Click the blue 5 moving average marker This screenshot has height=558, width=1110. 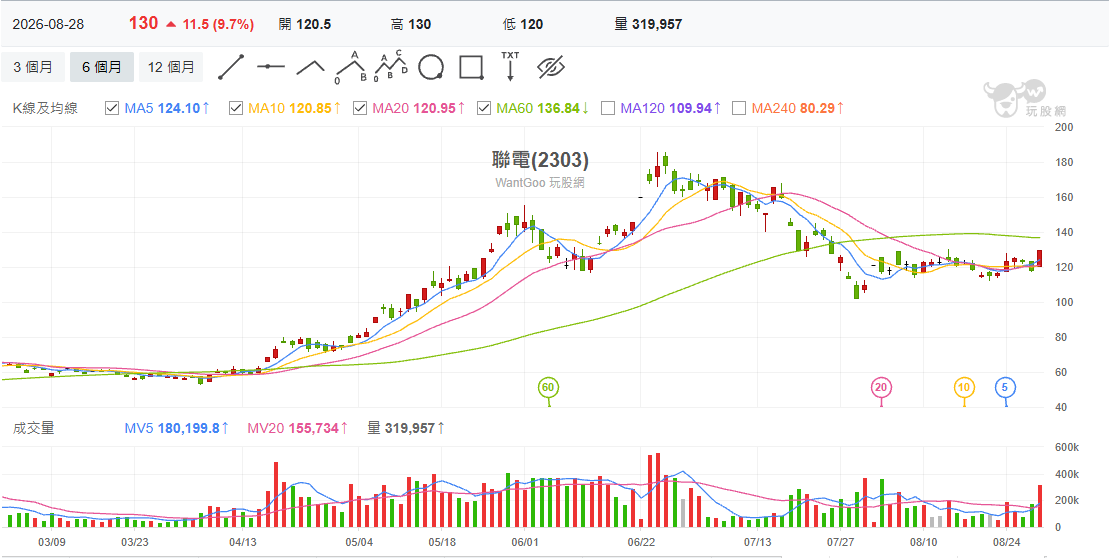[x=1006, y=387]
